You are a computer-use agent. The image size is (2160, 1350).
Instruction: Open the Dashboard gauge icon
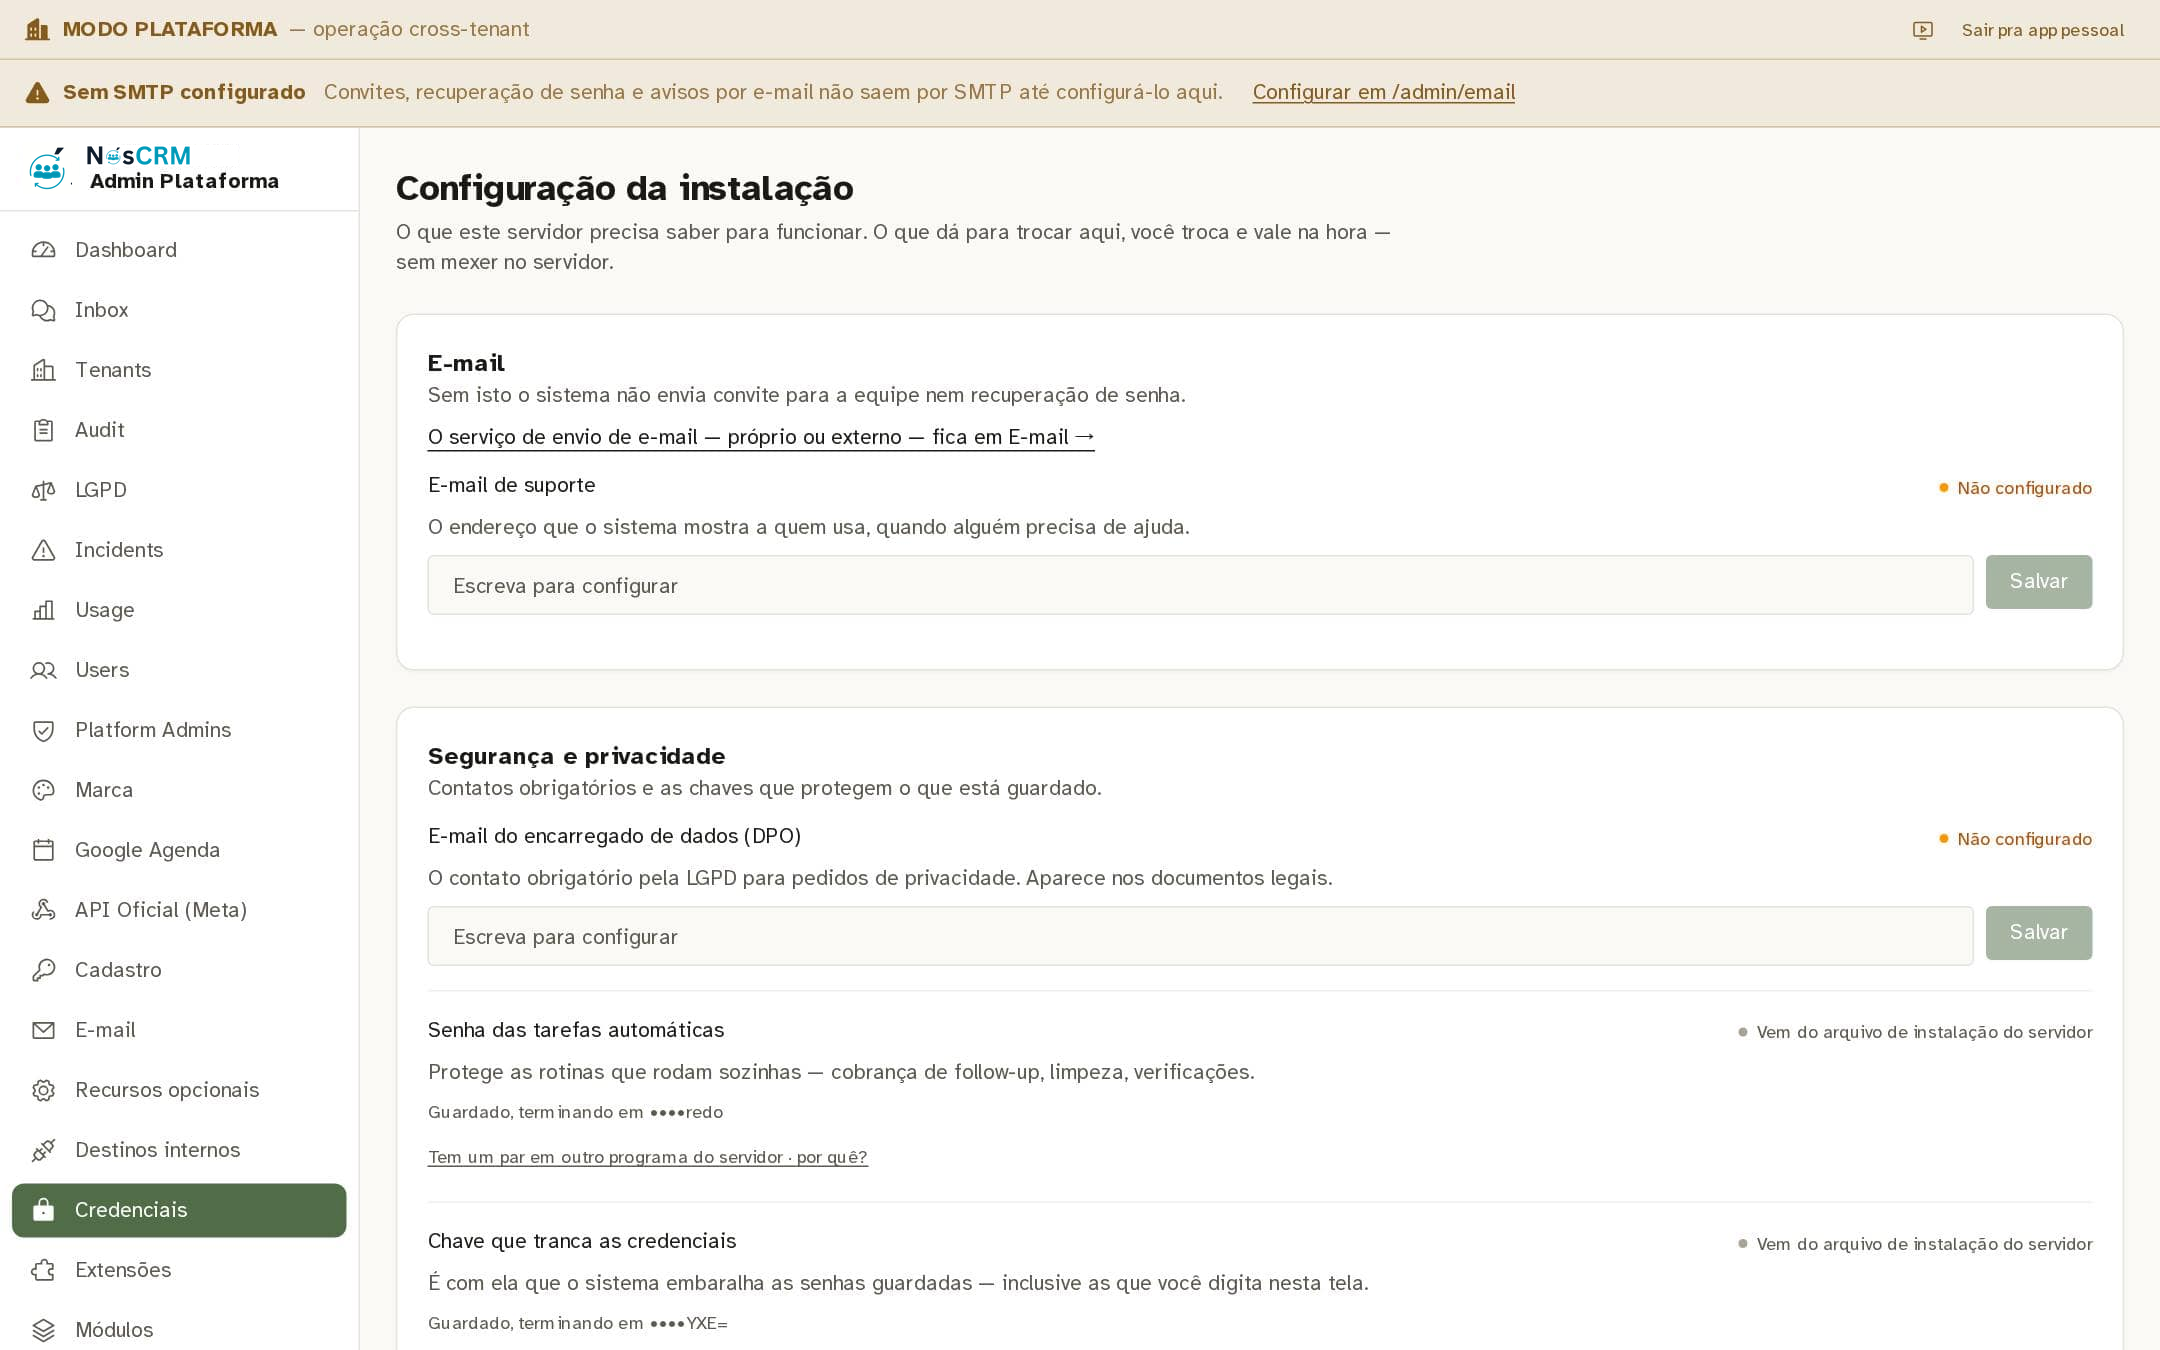(43, 250)
